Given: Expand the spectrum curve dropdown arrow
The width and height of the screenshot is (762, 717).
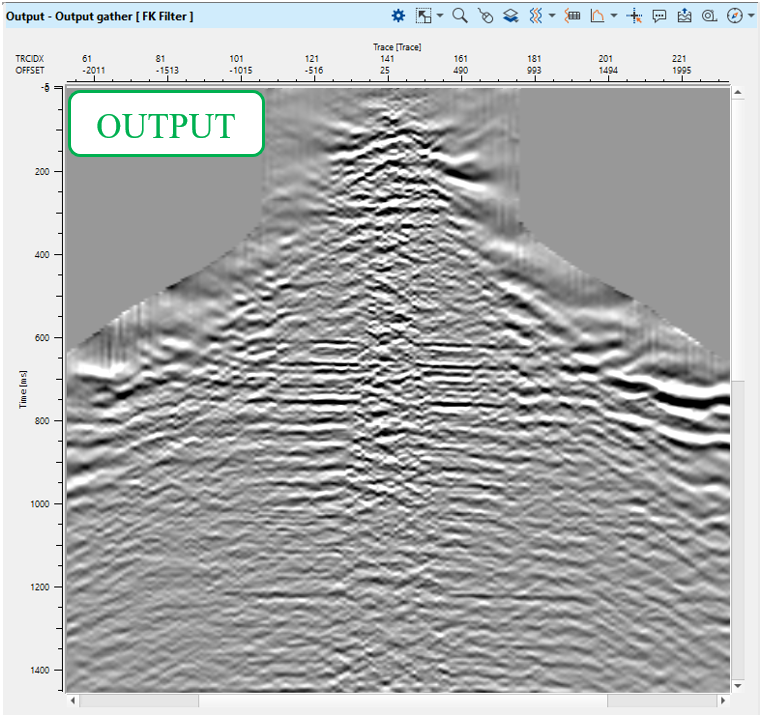Looking at the screenshot, I should coord(613,16).
